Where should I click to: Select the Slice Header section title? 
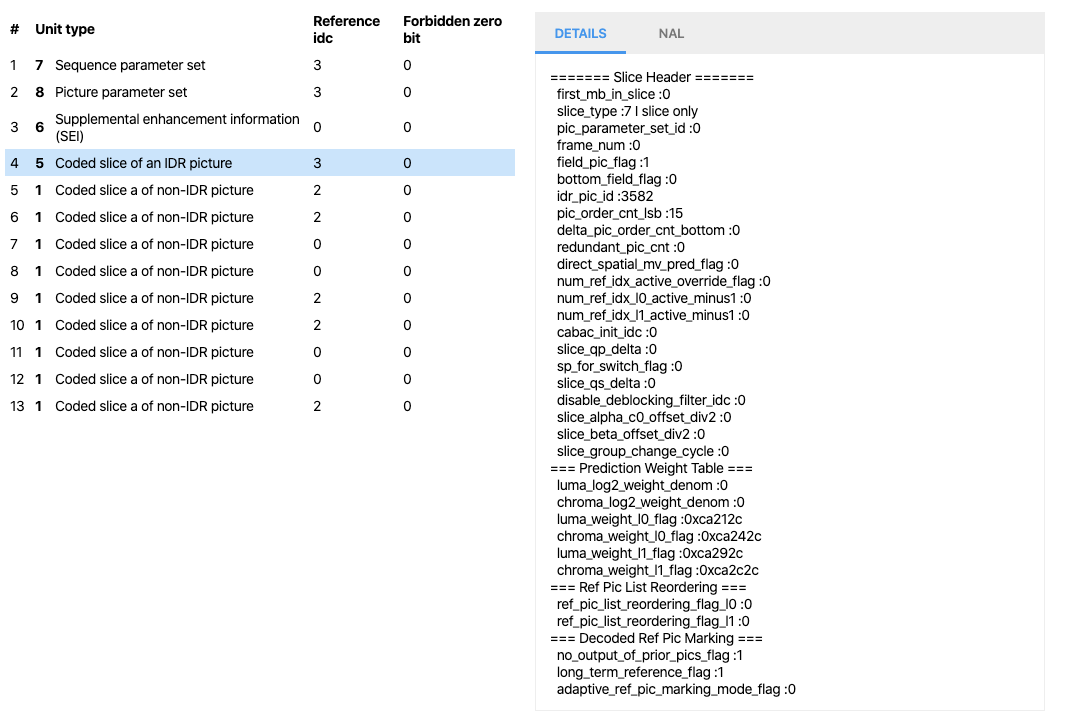(649, 77)
